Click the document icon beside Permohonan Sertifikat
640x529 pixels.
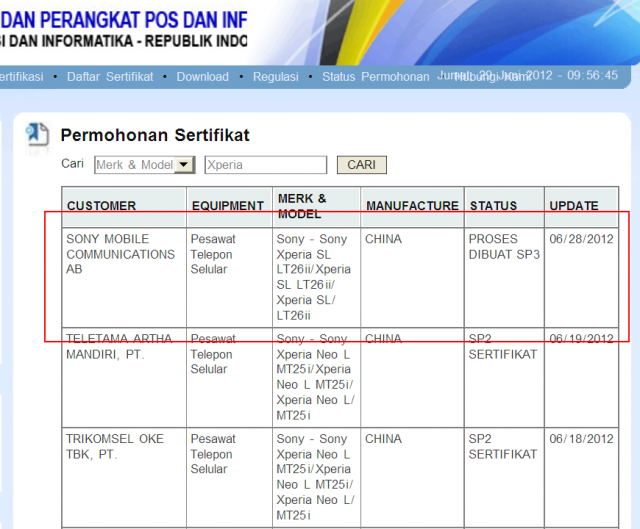click(36, 134)
